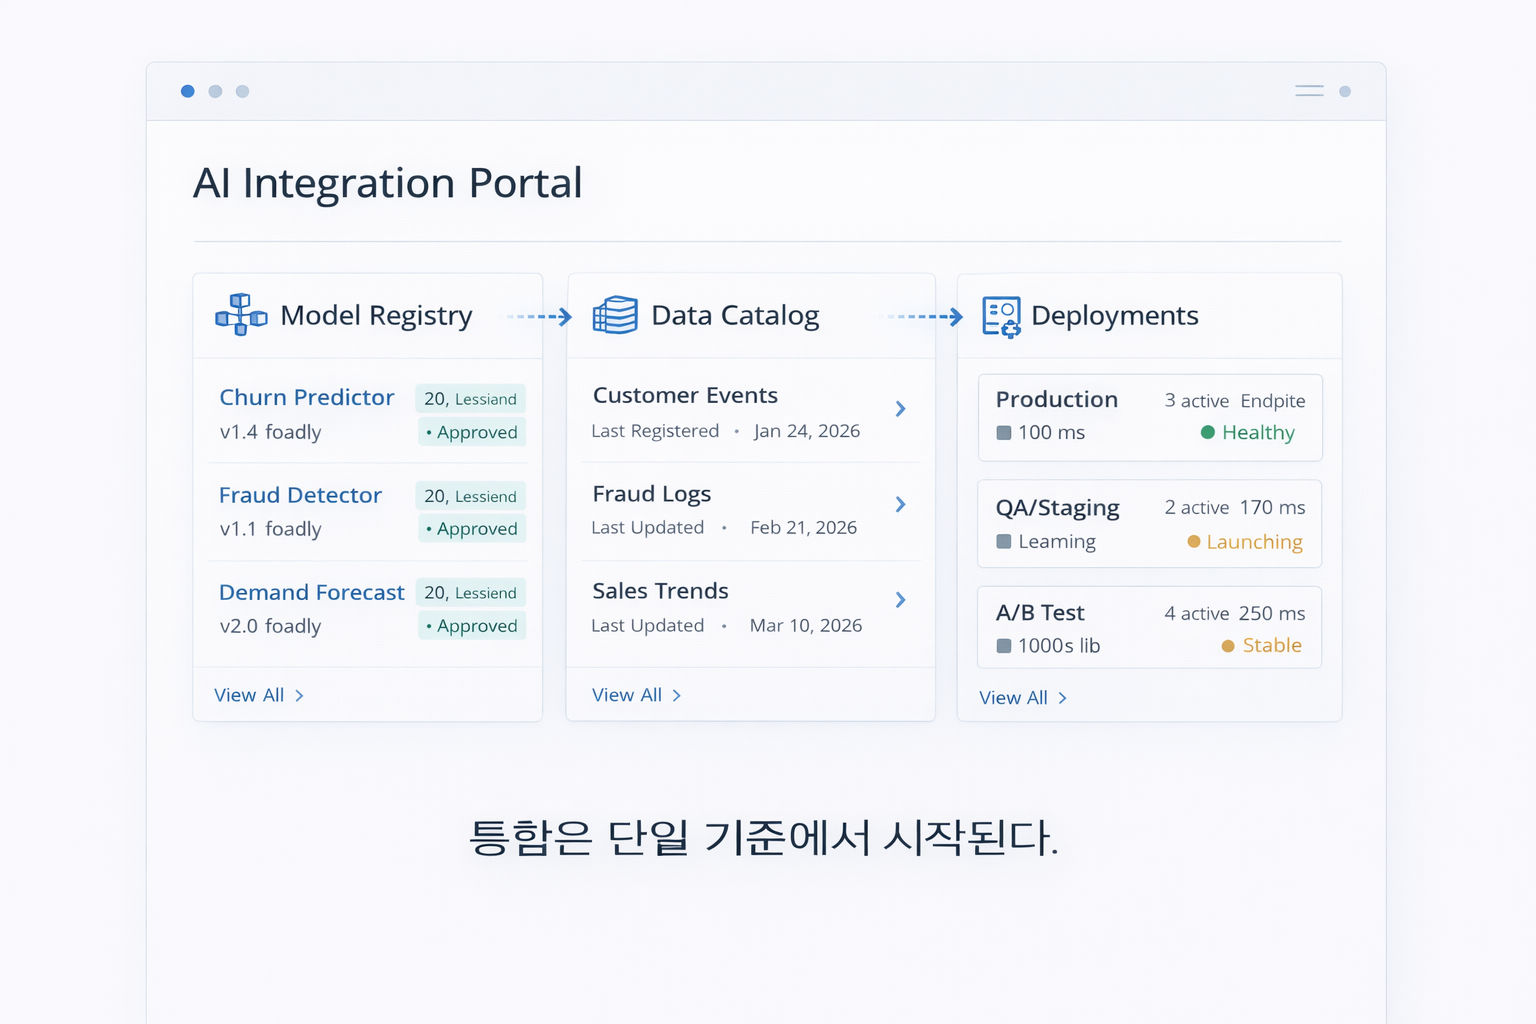Click the '20, Lessiand' tag on Fraud Detector
Screen dimensions: 1536x1024
471,496
